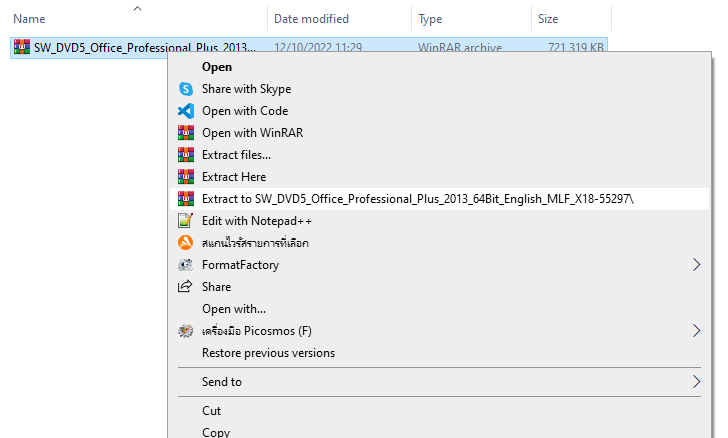Screen dimensions: 728x438
Task: Click the FormatFactory icon
Action: [186, 265]
